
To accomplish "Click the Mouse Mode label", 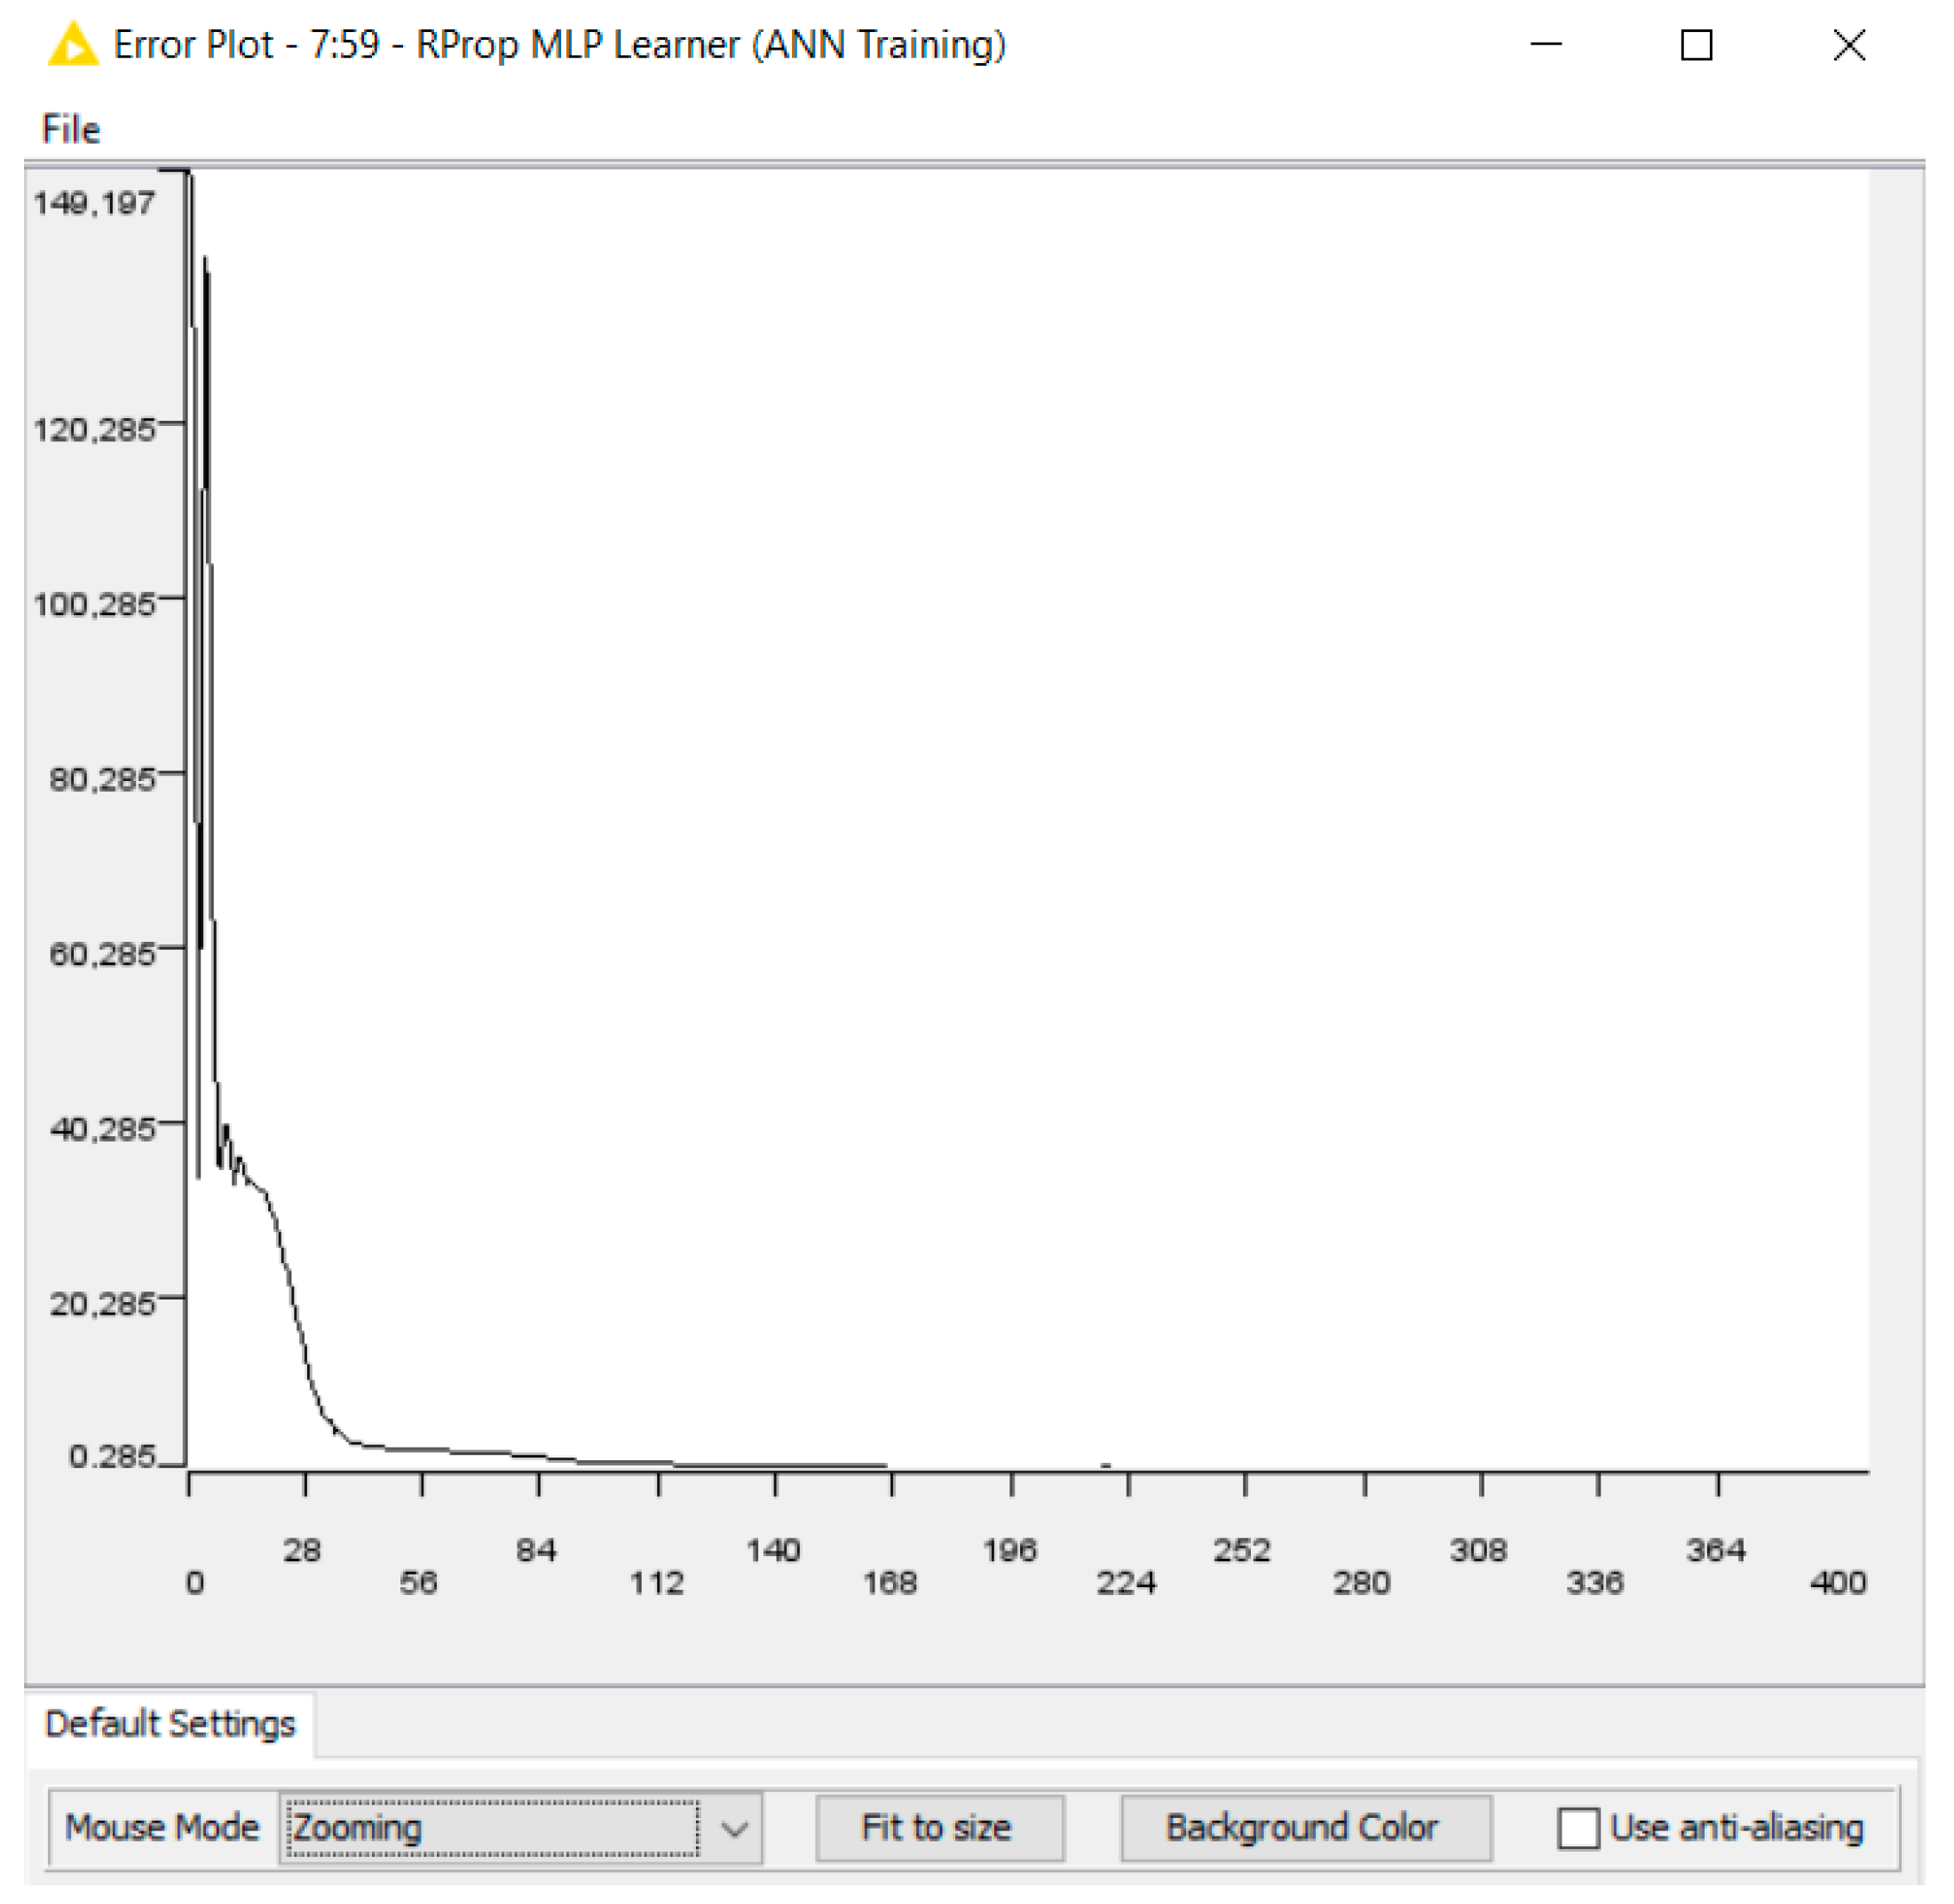I will [x=162, y=1829].
